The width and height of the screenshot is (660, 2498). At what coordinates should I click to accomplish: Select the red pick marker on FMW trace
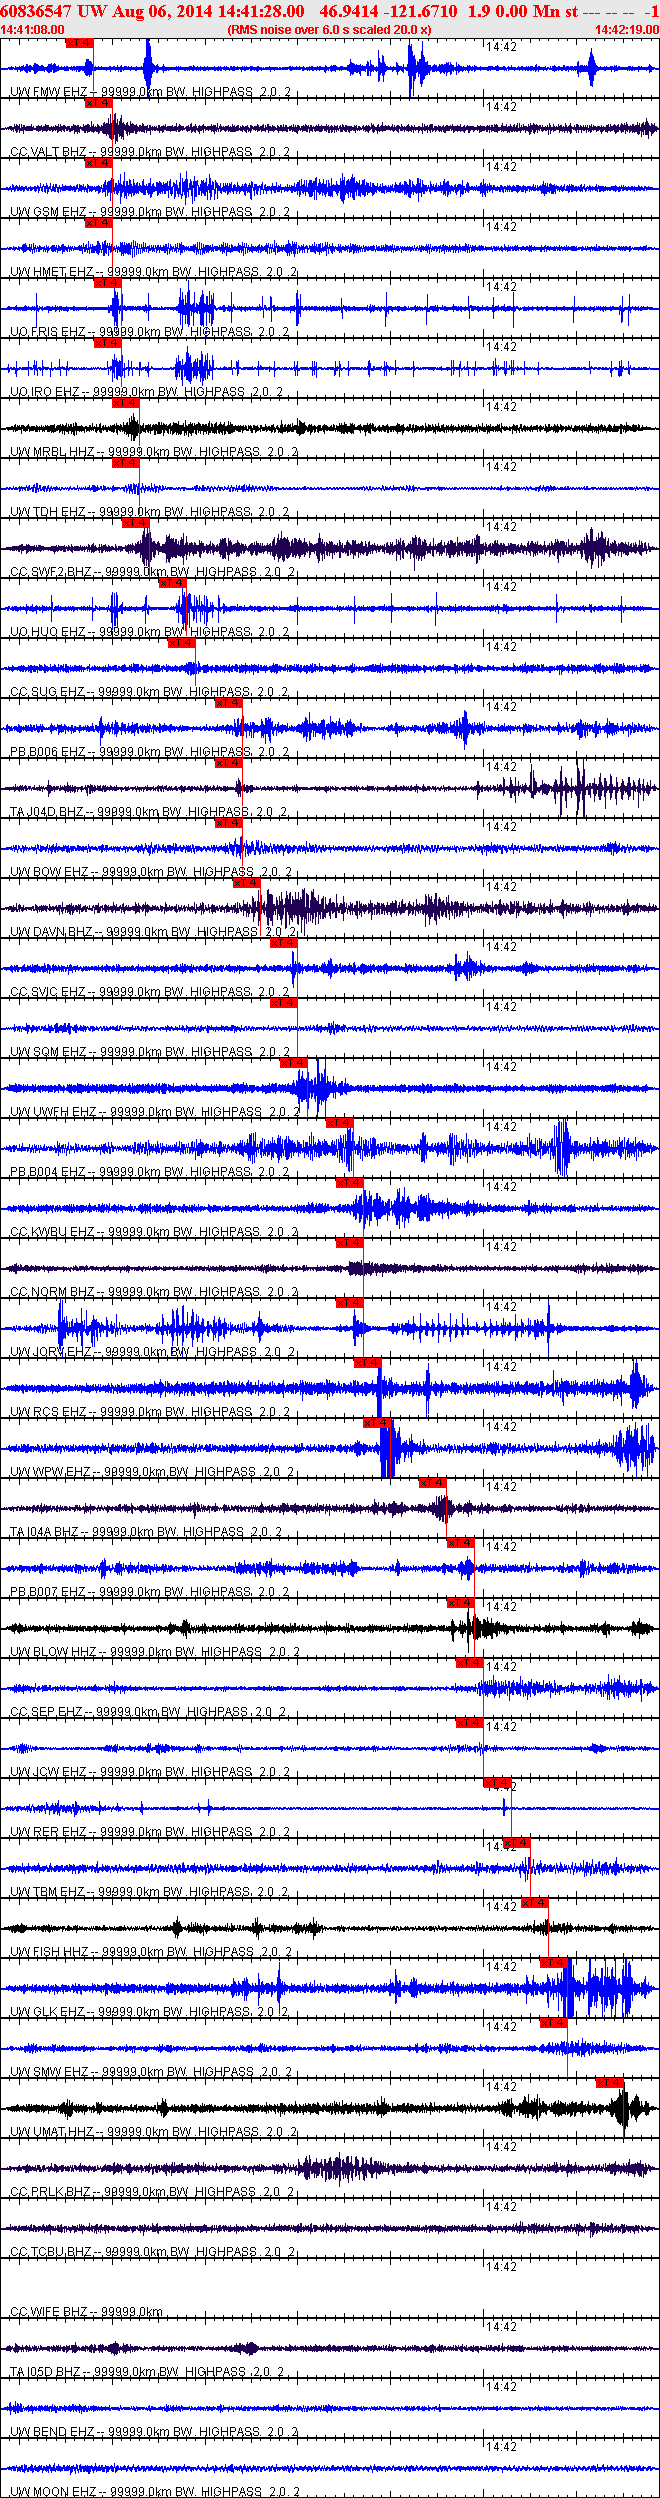point(79,43)
